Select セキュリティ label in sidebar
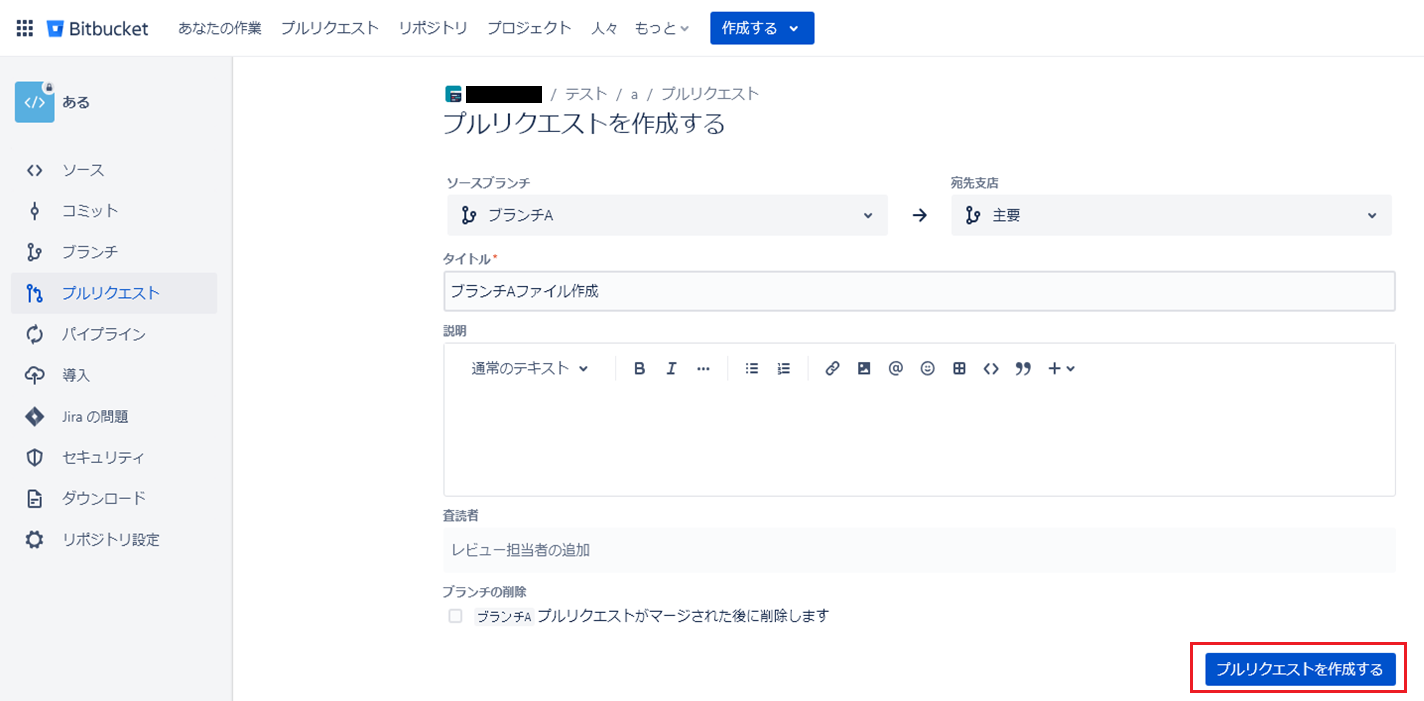The height and width of the screenshot is (701, 1424). 104,457
